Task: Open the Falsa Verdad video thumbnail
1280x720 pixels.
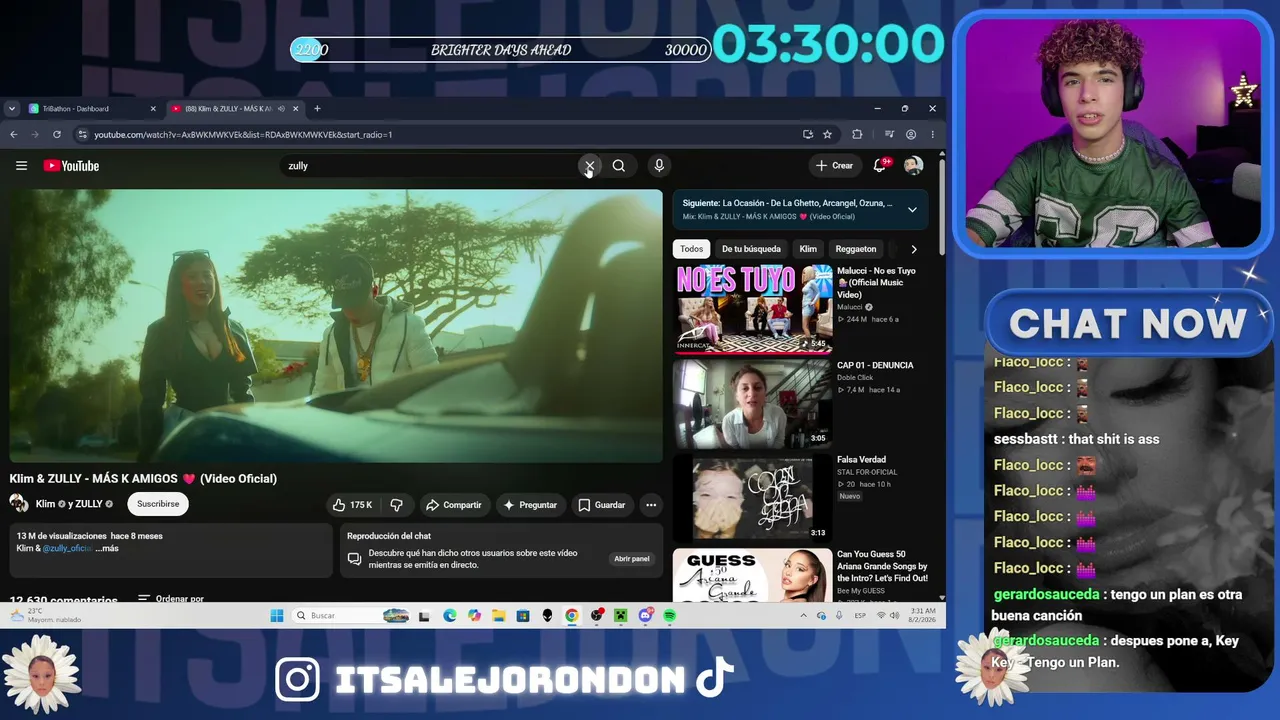Action: pyautogui.click(x=754, y=498)
